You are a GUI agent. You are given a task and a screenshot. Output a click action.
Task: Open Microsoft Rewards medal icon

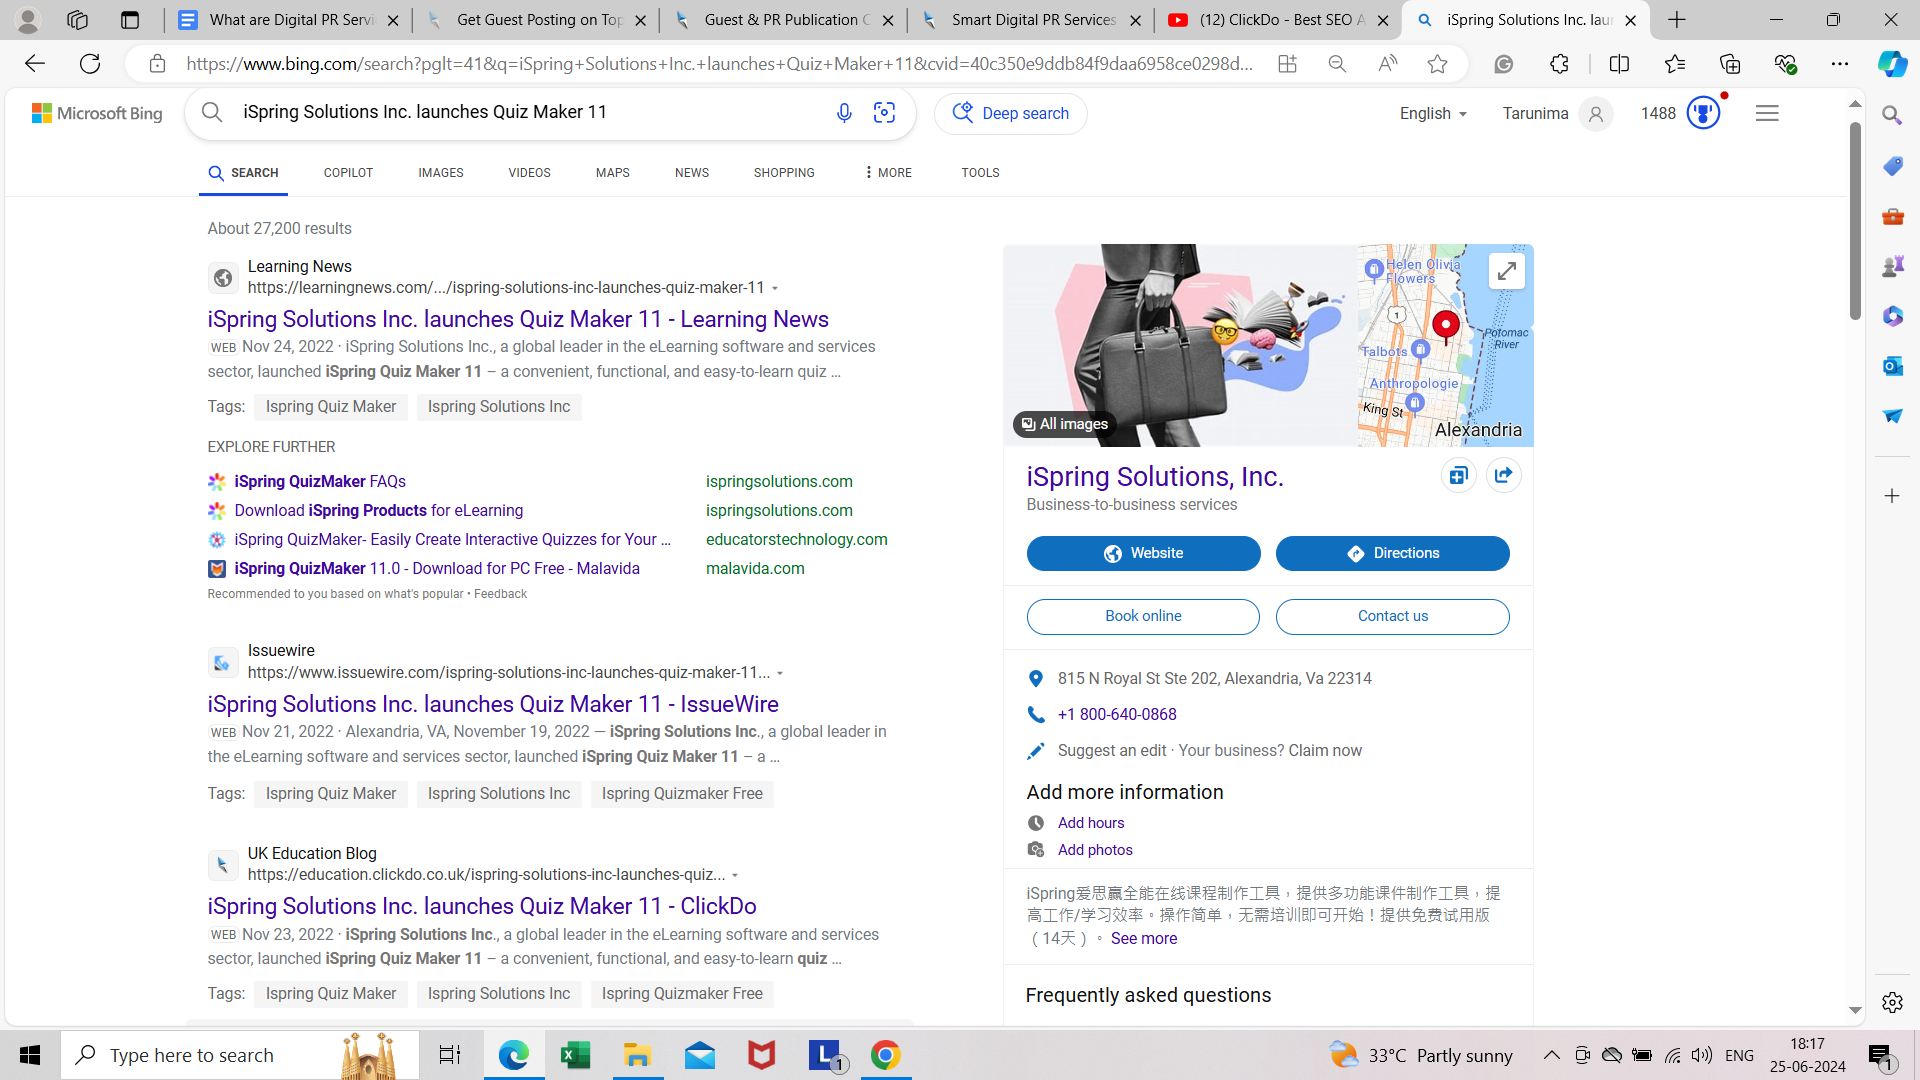[1703, 113]
